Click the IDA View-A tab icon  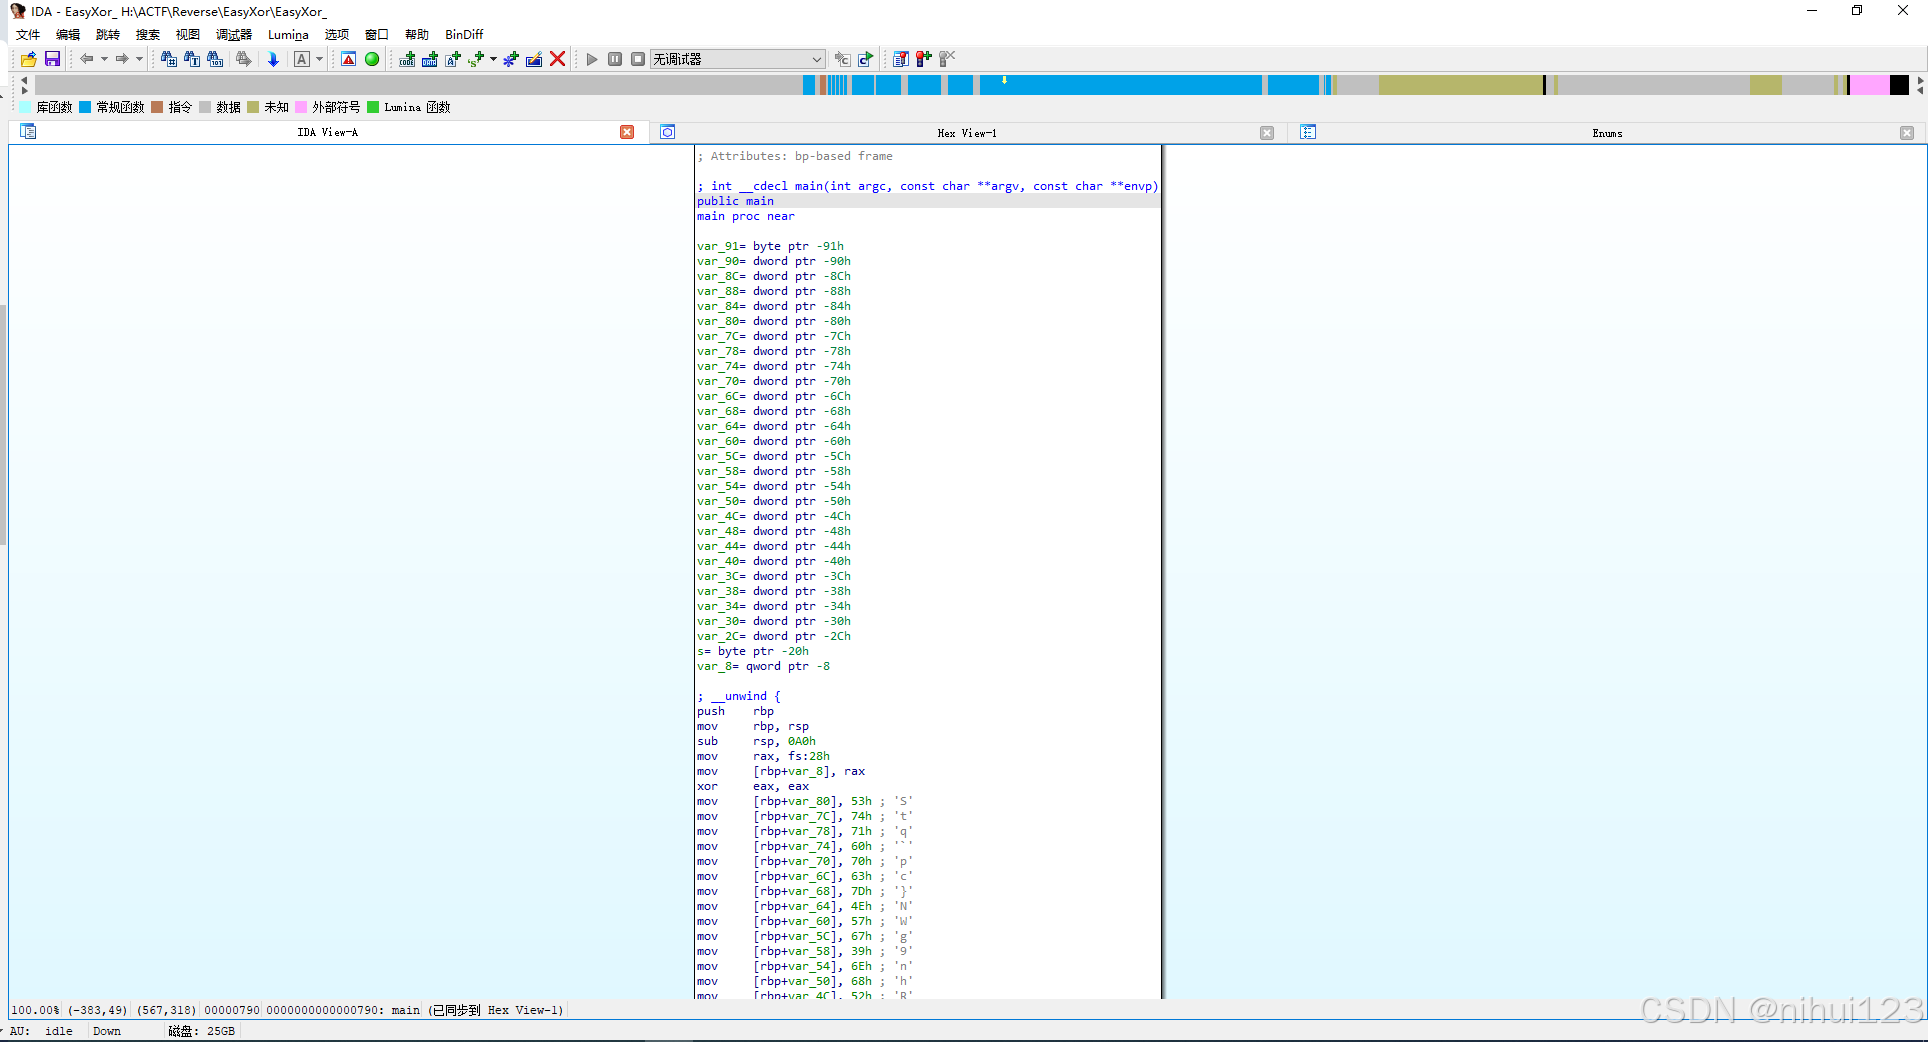(28, 132)
